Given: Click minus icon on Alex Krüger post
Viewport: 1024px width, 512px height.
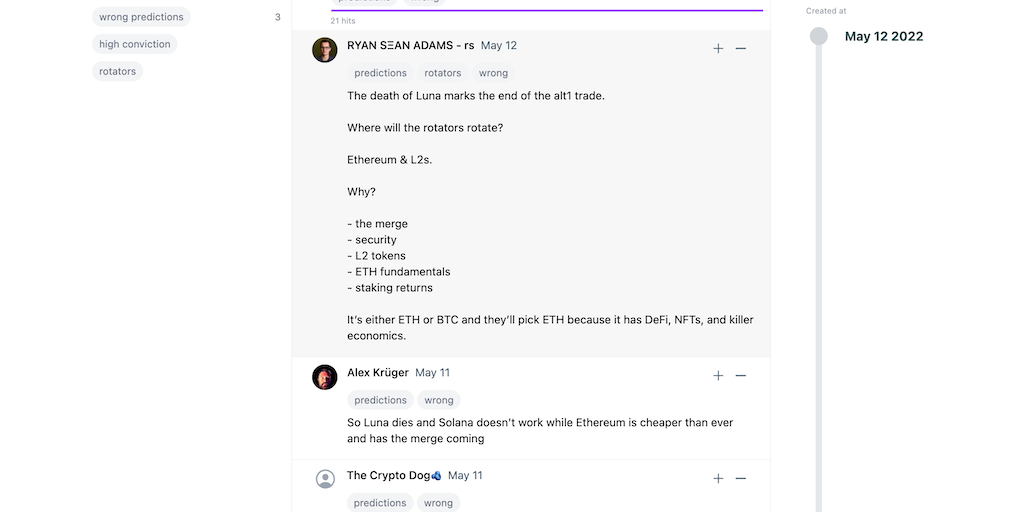Looking at the screenshot, I should click(741, 375).
